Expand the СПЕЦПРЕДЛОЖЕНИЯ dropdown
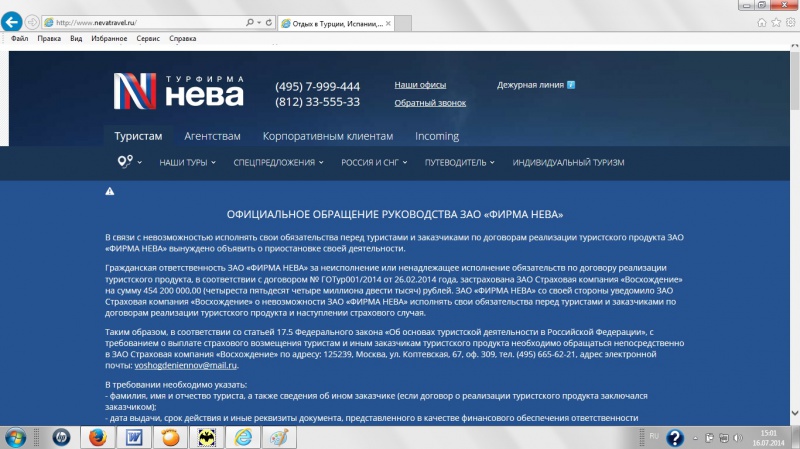800x449 pixels. click(278, 162)
